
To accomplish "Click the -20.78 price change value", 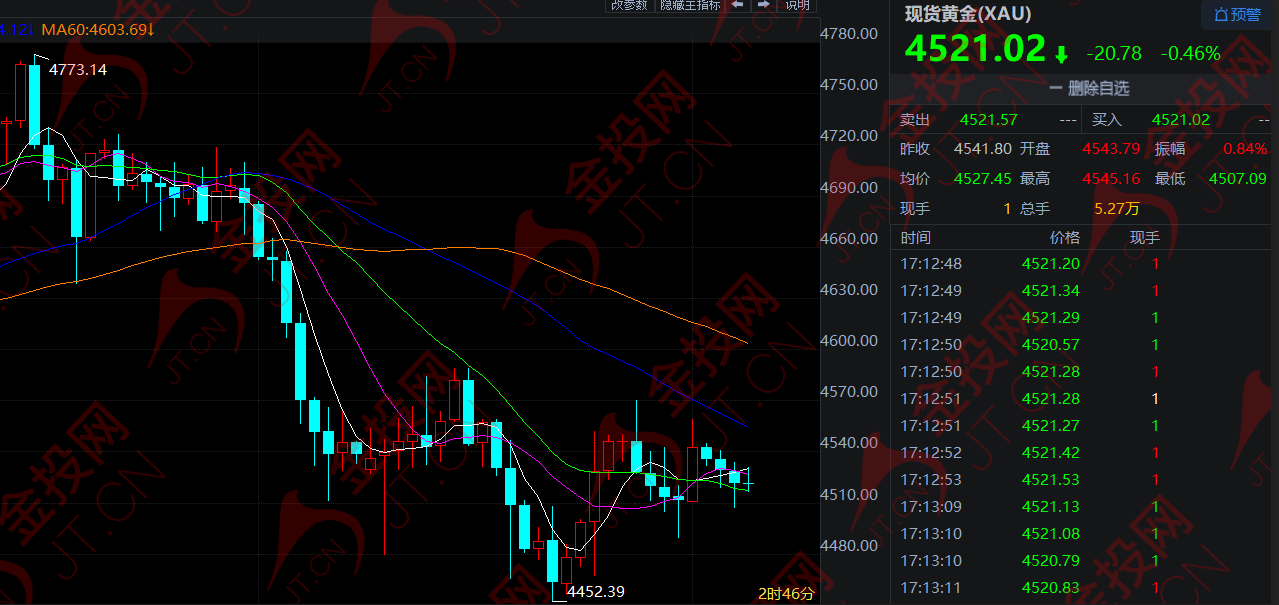I will click(x=1114, y=53).
